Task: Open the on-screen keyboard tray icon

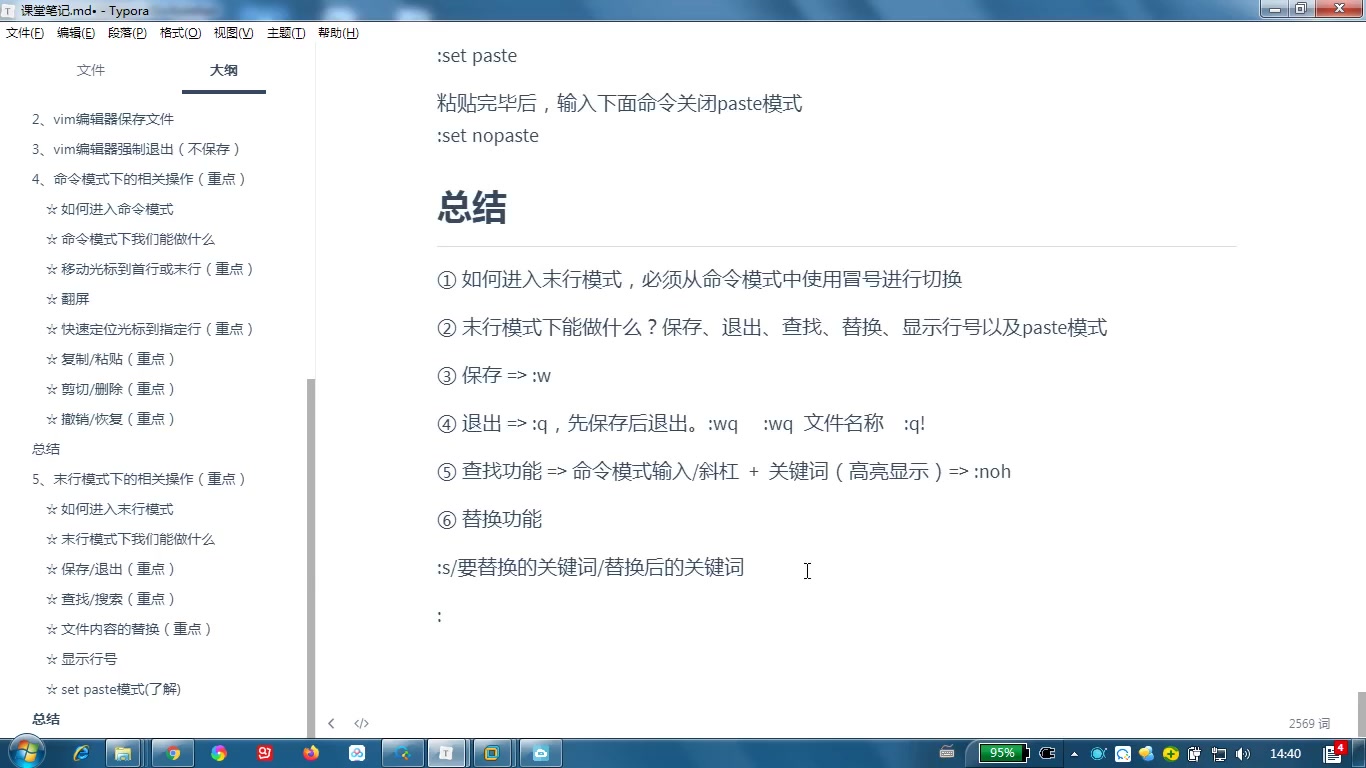Action: pyautogui.click(x=947, y=752)
